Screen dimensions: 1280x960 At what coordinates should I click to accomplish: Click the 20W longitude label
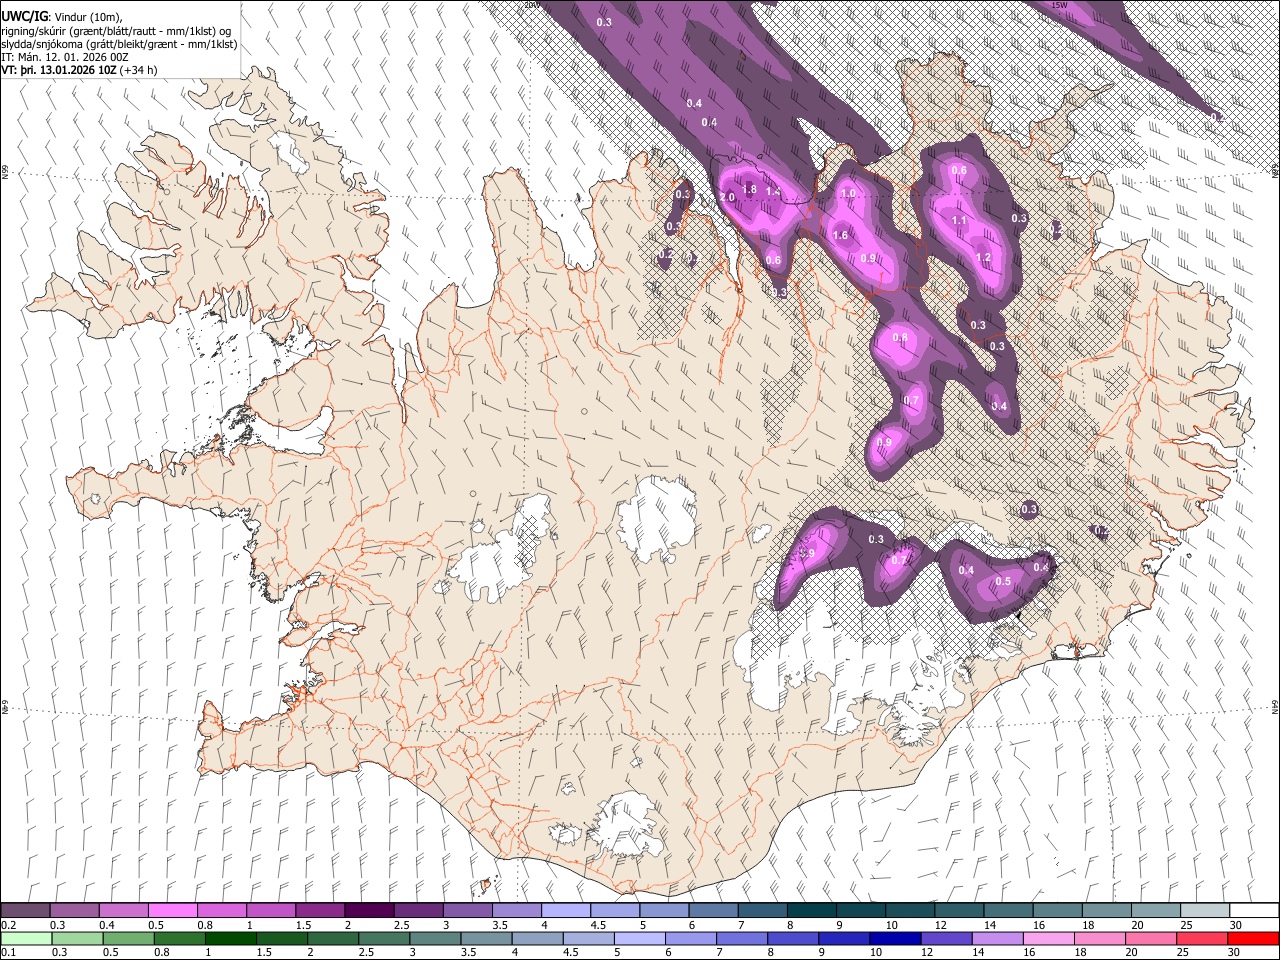[x=532, y=5]
